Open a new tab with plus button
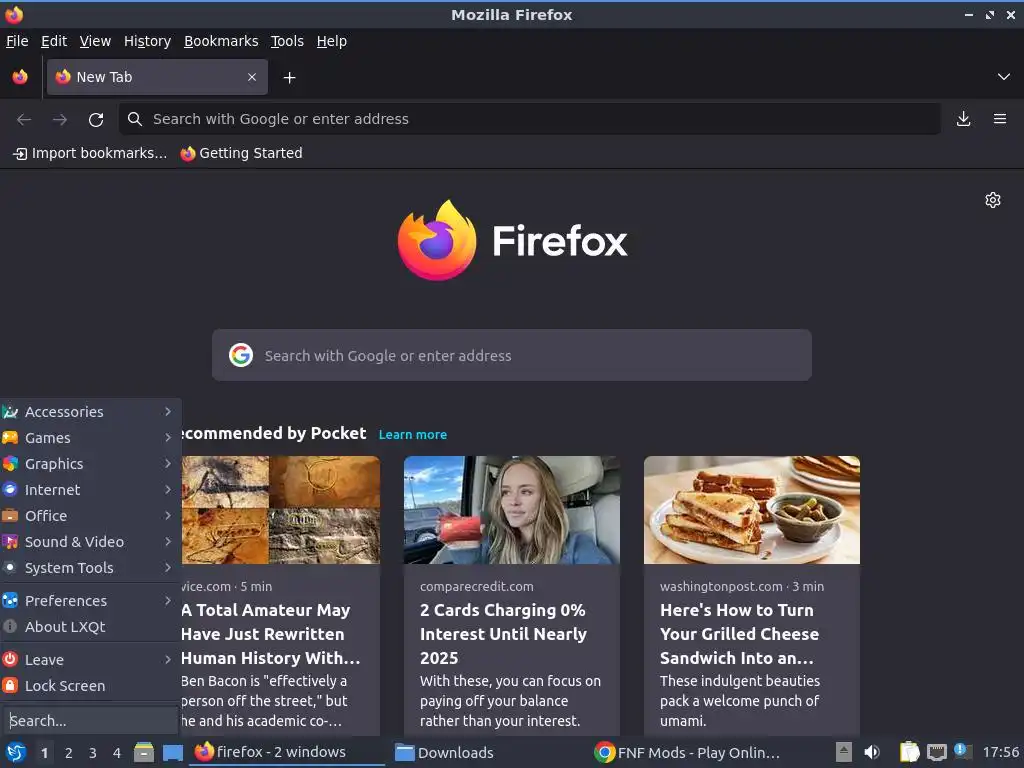1024x768 pixels. click(289, 78)
